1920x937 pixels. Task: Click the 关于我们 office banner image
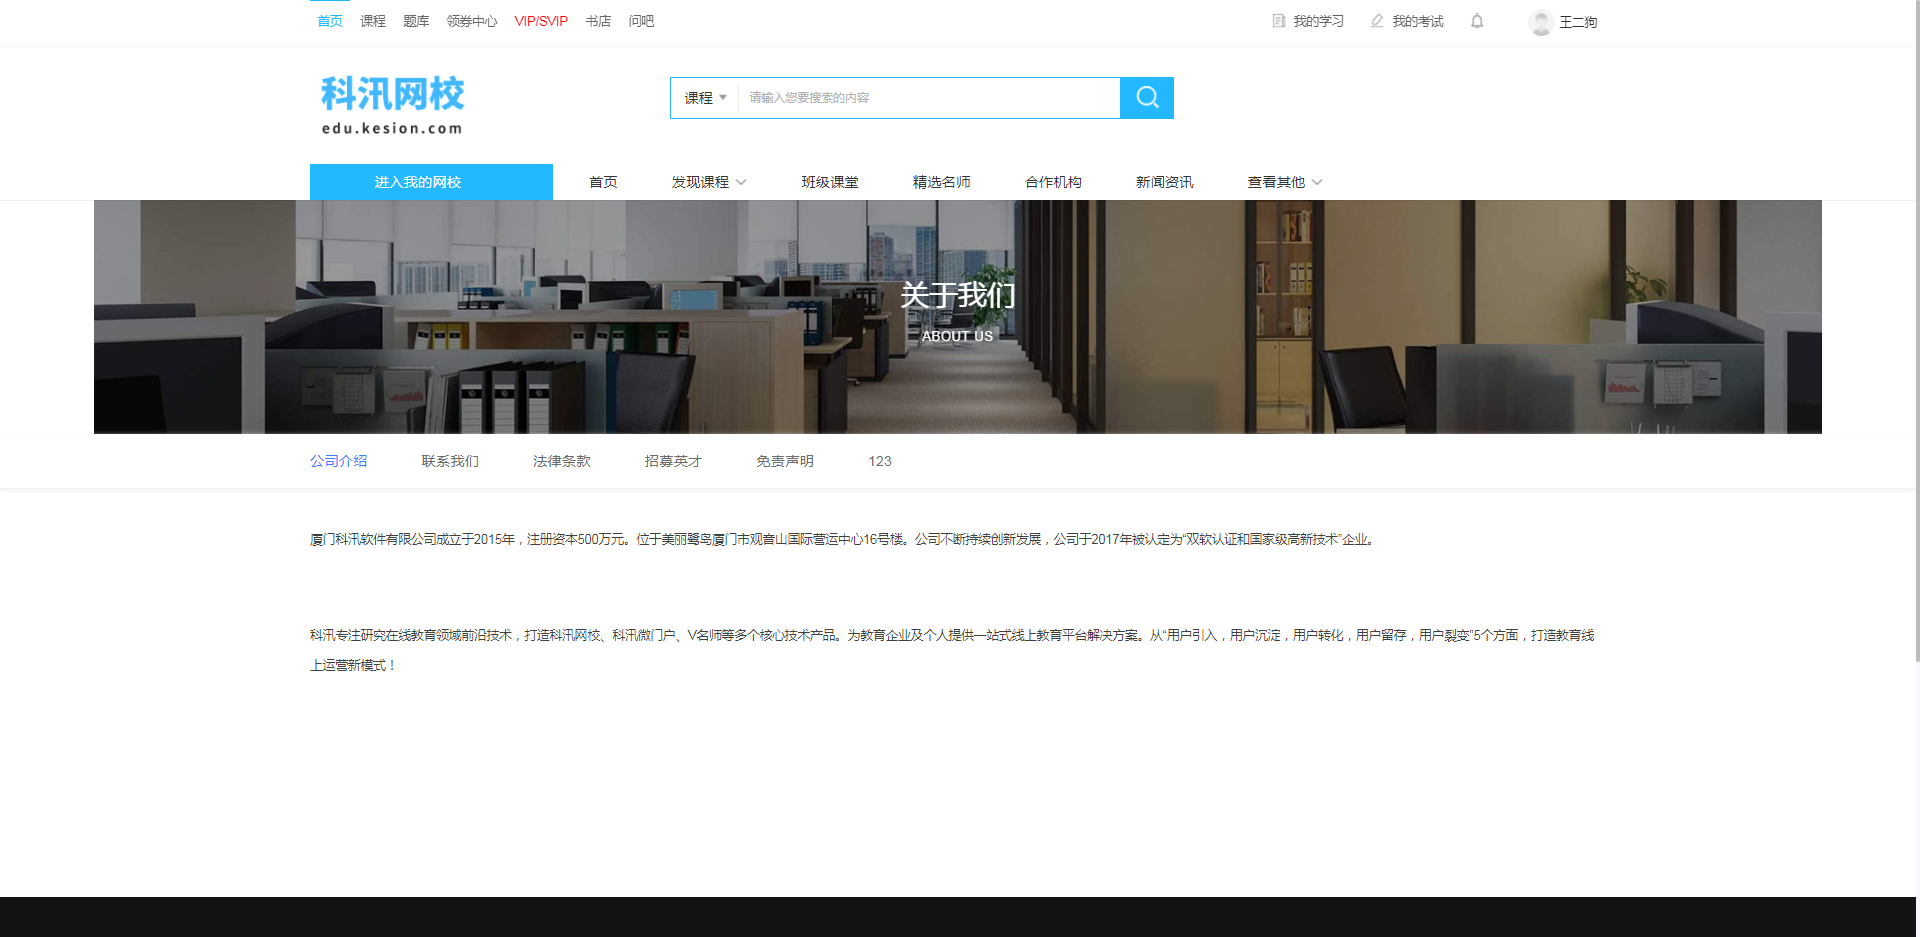point(958,317)
